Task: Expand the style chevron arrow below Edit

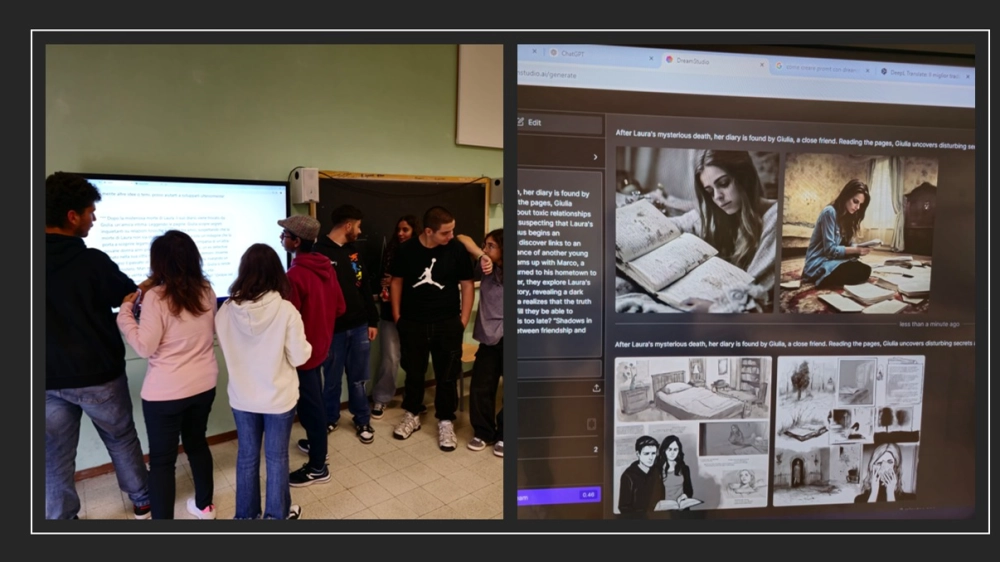Action: pos(595,157)
